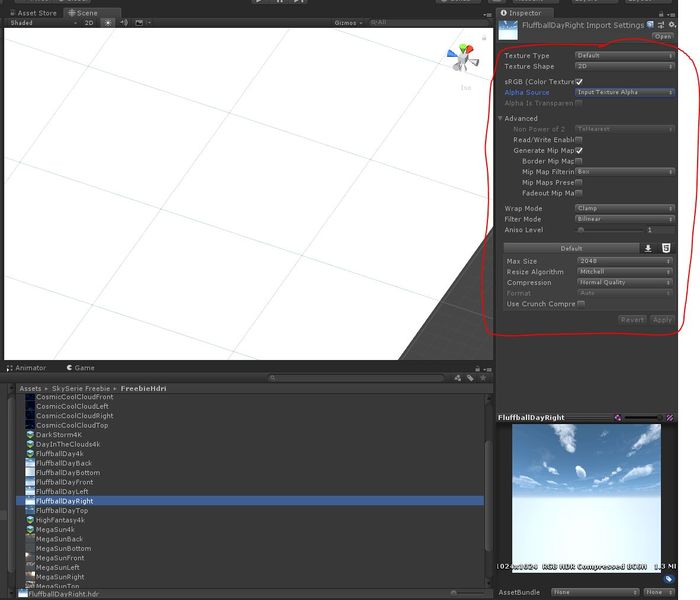Click lock icon on Project panel header
The image size is (700, 600).
477,369
